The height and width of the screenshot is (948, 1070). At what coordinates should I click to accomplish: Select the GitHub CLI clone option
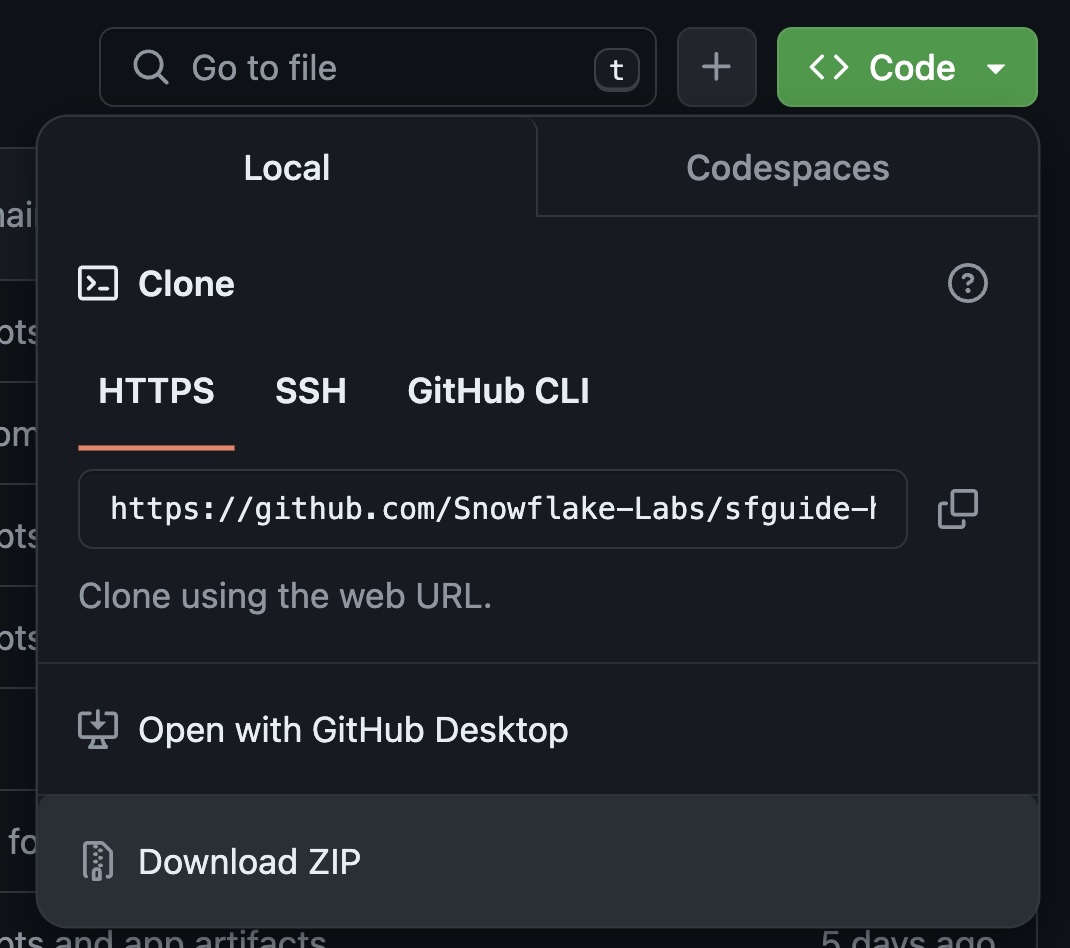point(498,390)
